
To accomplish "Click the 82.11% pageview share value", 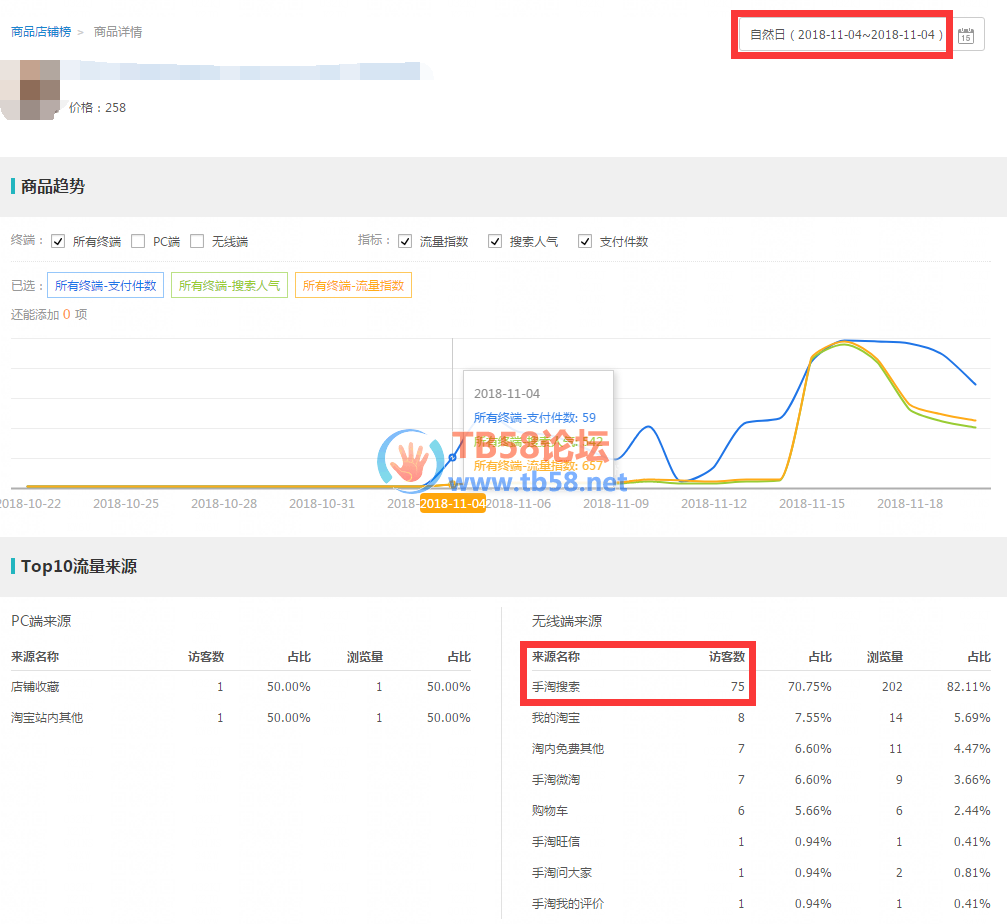I will coord(968,686).
